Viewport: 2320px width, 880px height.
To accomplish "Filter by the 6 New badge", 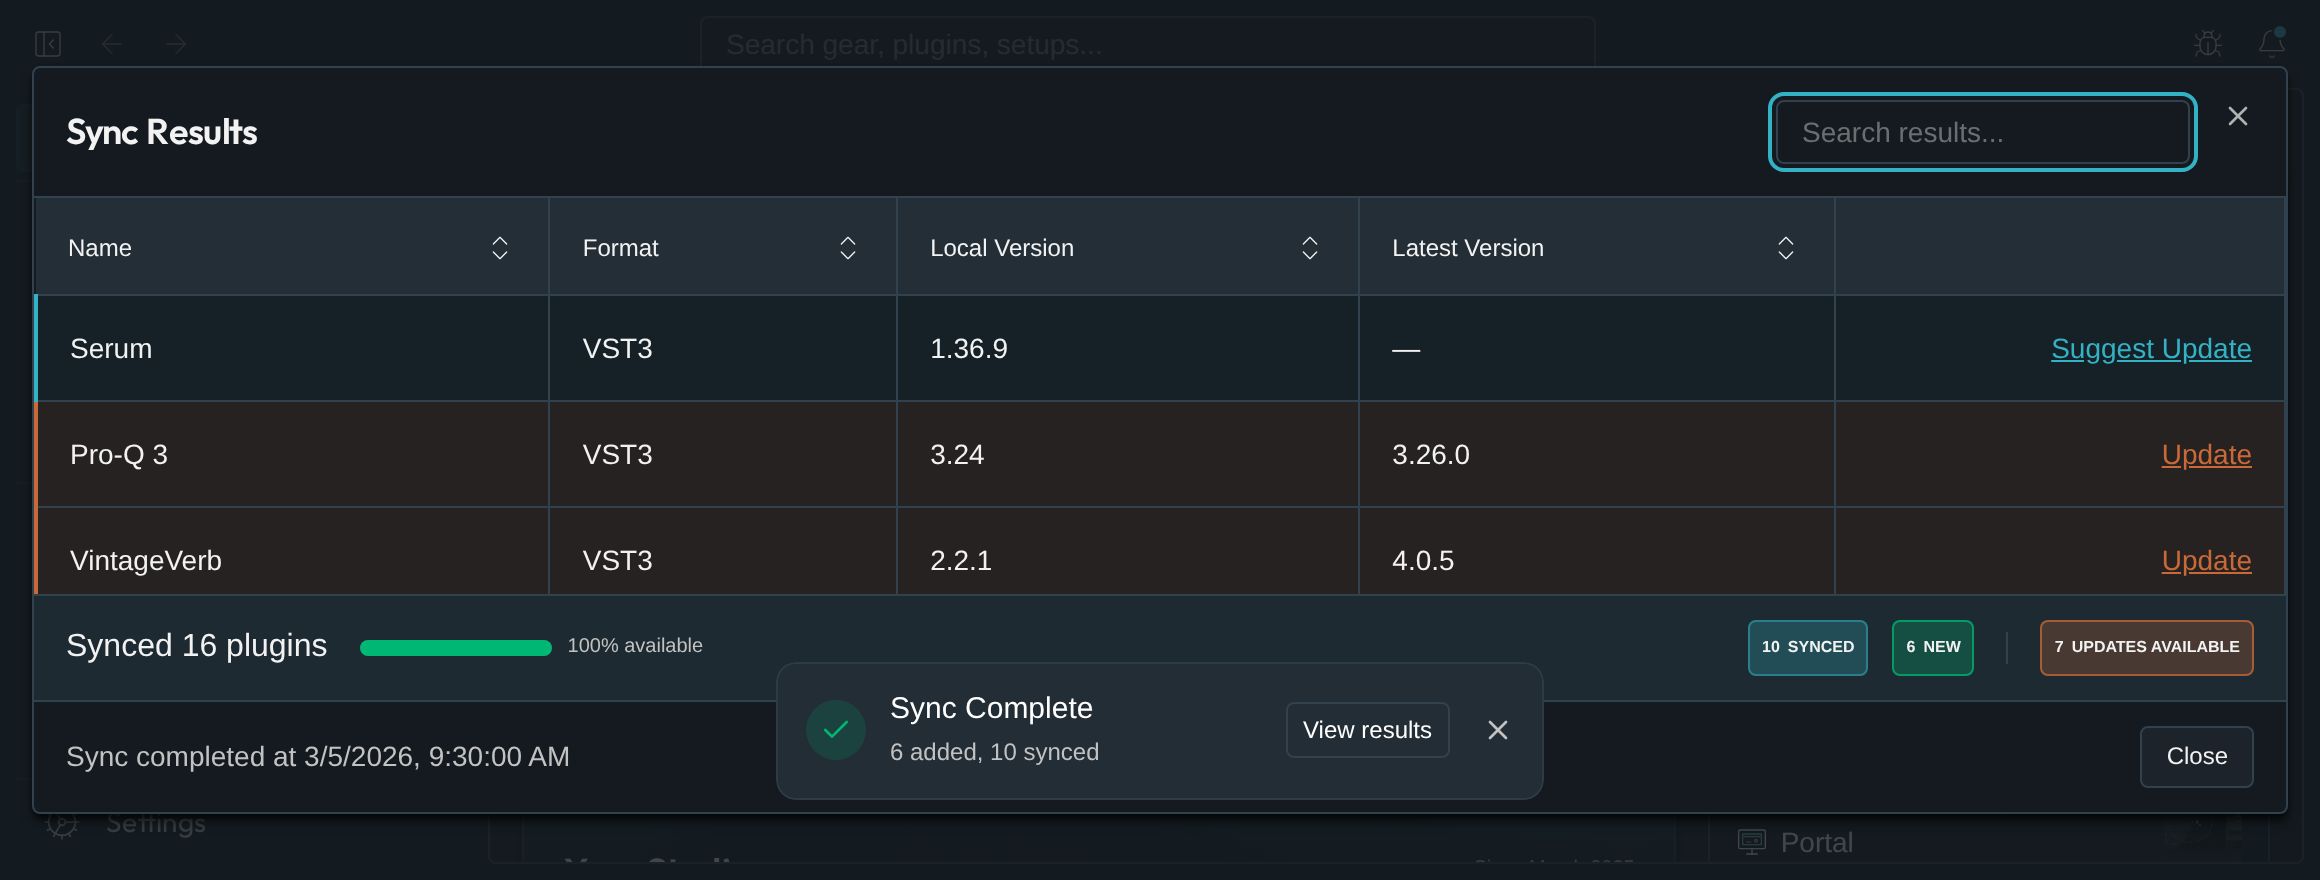I will pos(1932,647).
